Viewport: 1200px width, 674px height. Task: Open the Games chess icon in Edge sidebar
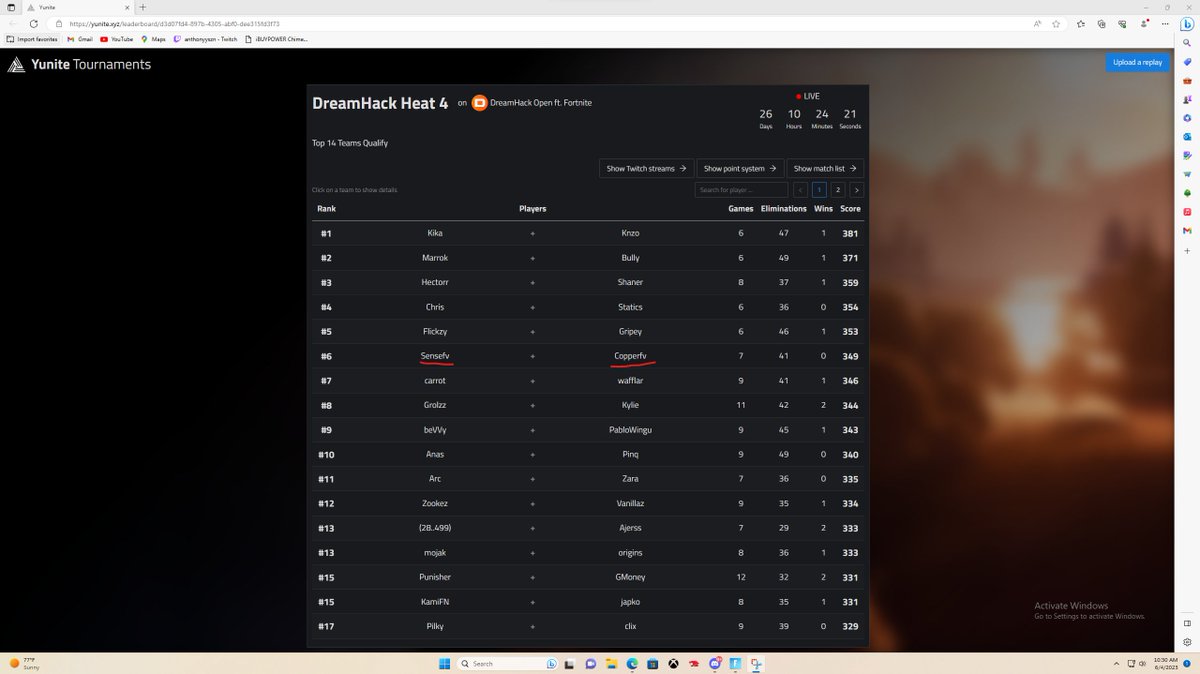[1187, 99]
